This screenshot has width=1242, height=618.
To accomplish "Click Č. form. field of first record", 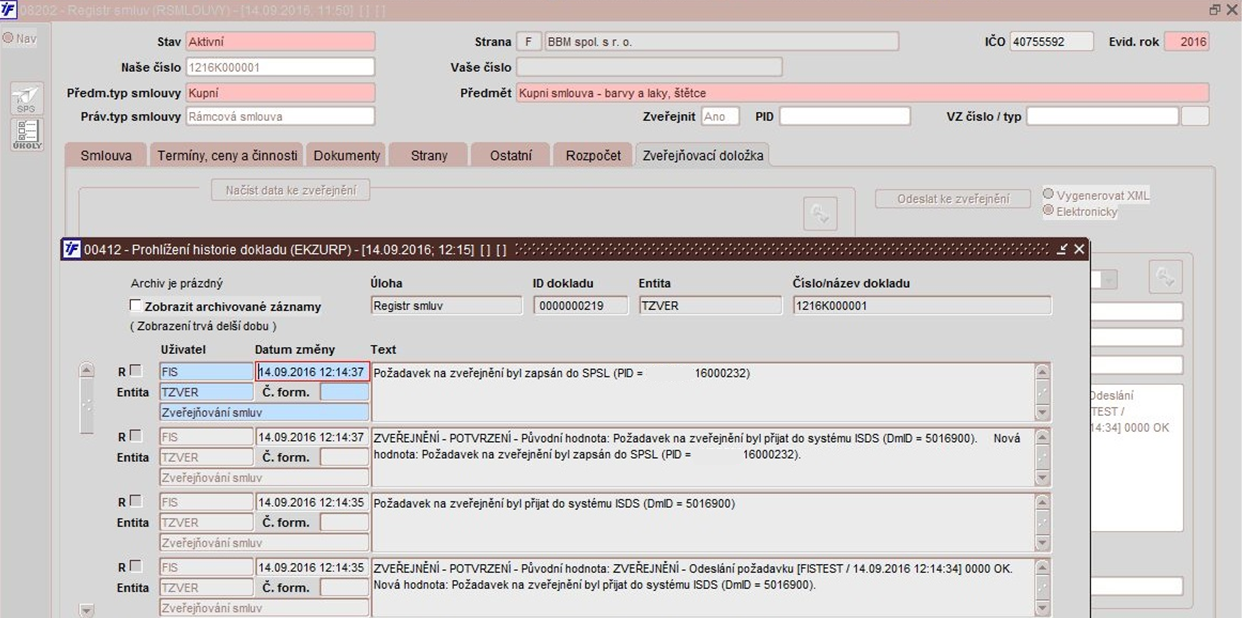I will [344, 392].
